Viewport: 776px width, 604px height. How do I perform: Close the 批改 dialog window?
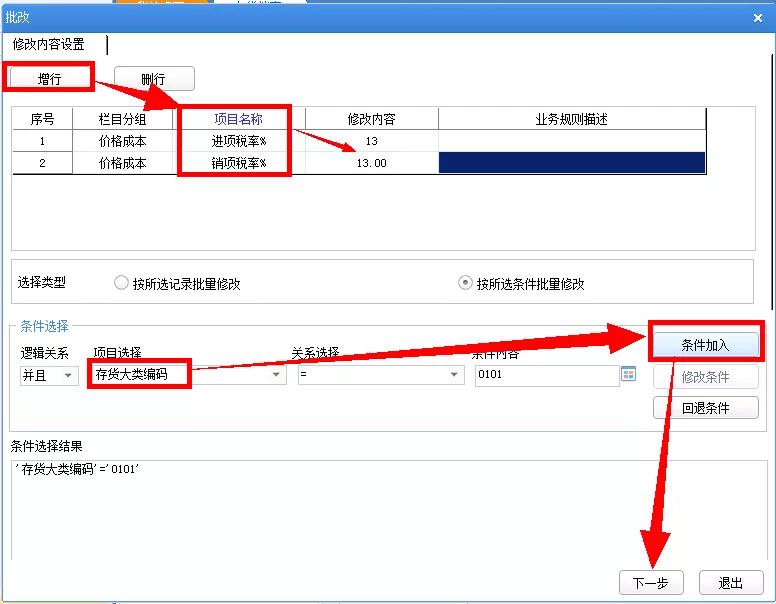pyautogui.click(x=758, y=17)
